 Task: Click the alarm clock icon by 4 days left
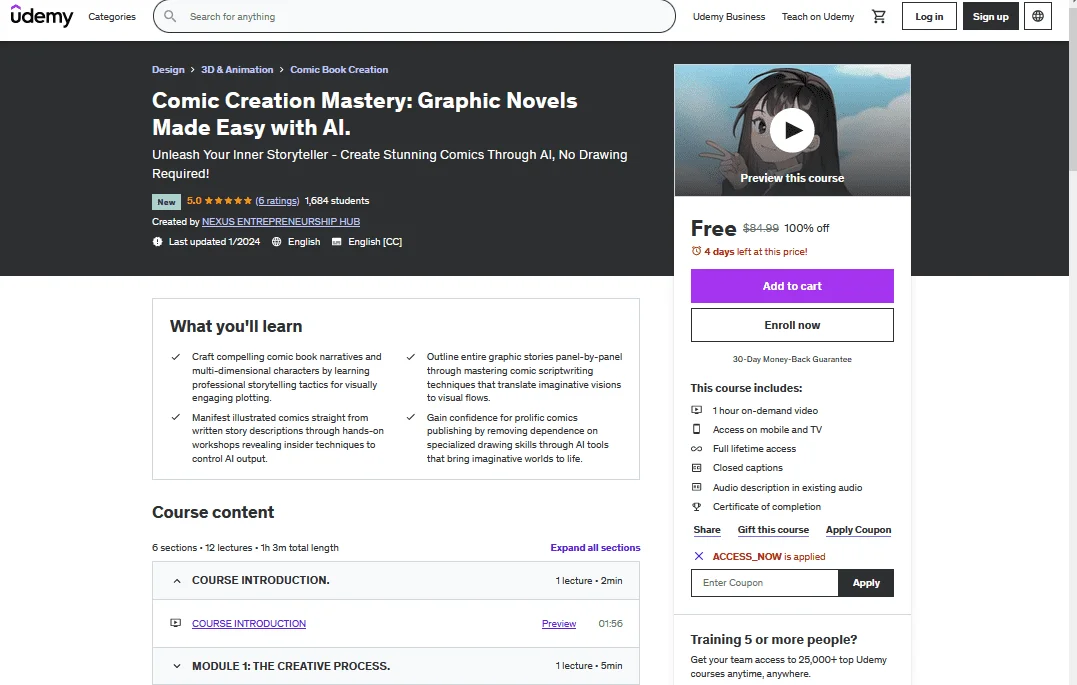(696, 251)
